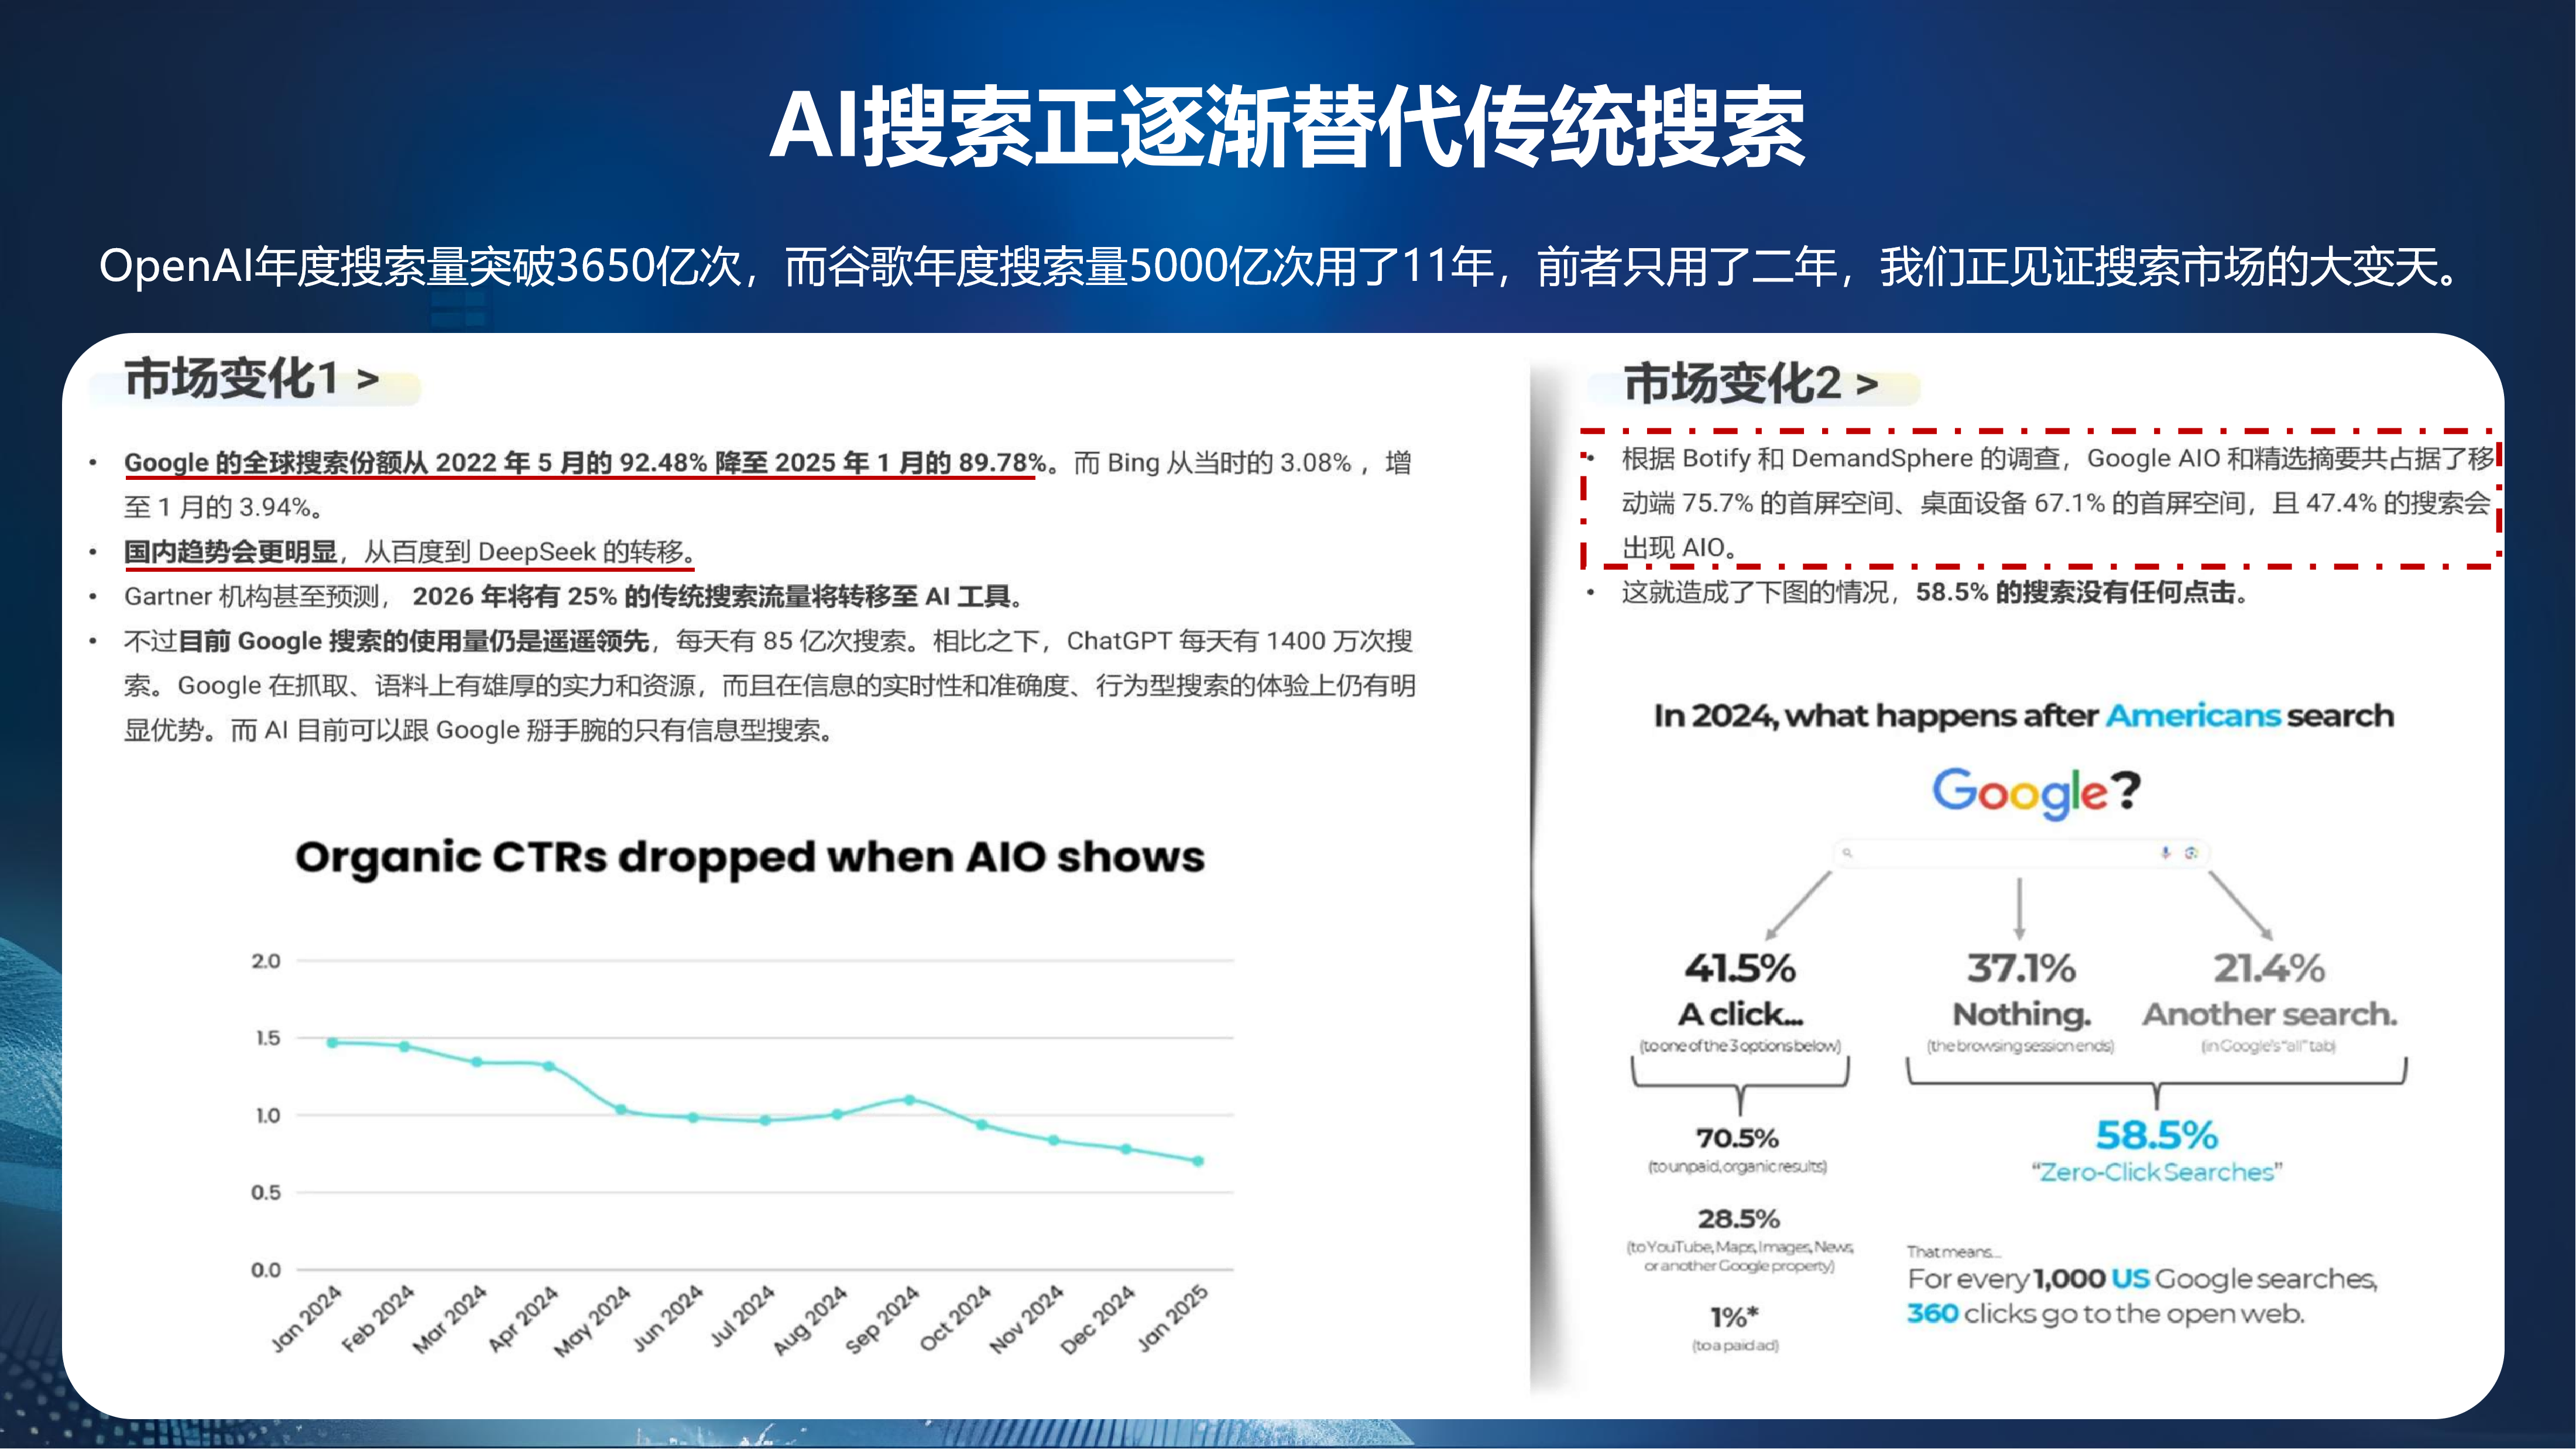Click the empty Google search input field
The image size is (2576, 1449).
[x=2000, y=853]
